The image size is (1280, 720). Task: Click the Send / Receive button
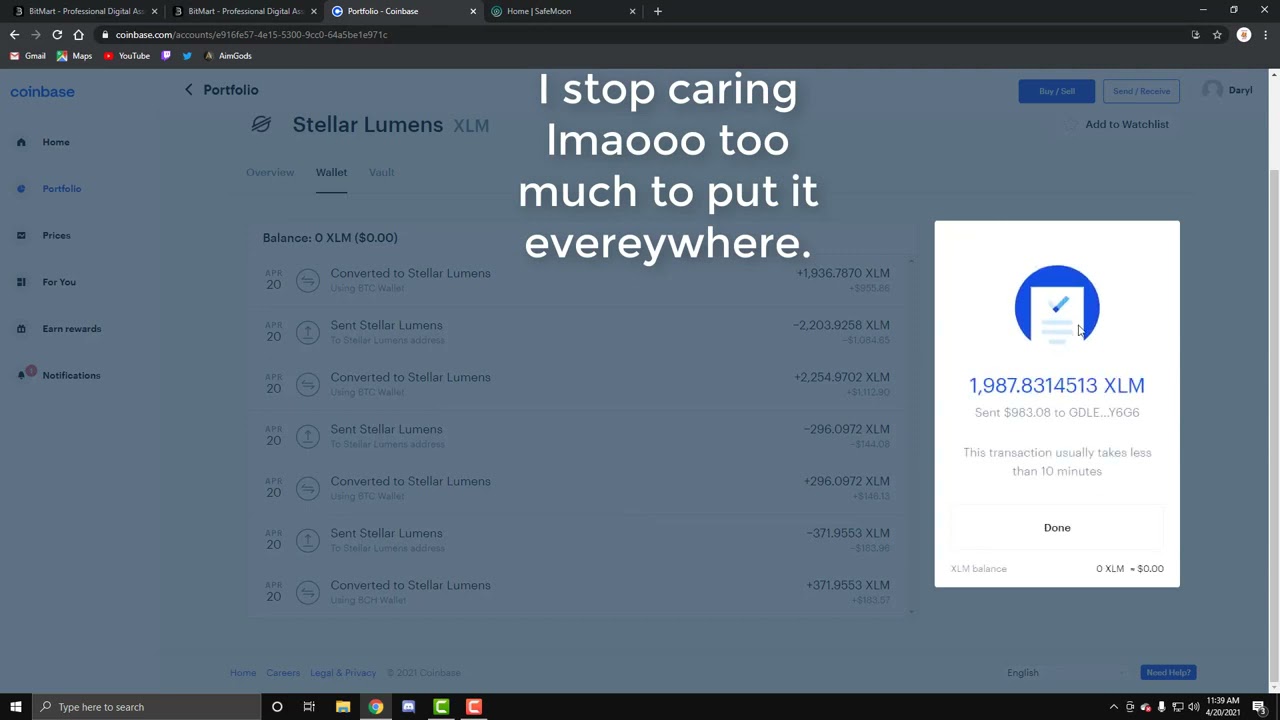[1141, 91]
